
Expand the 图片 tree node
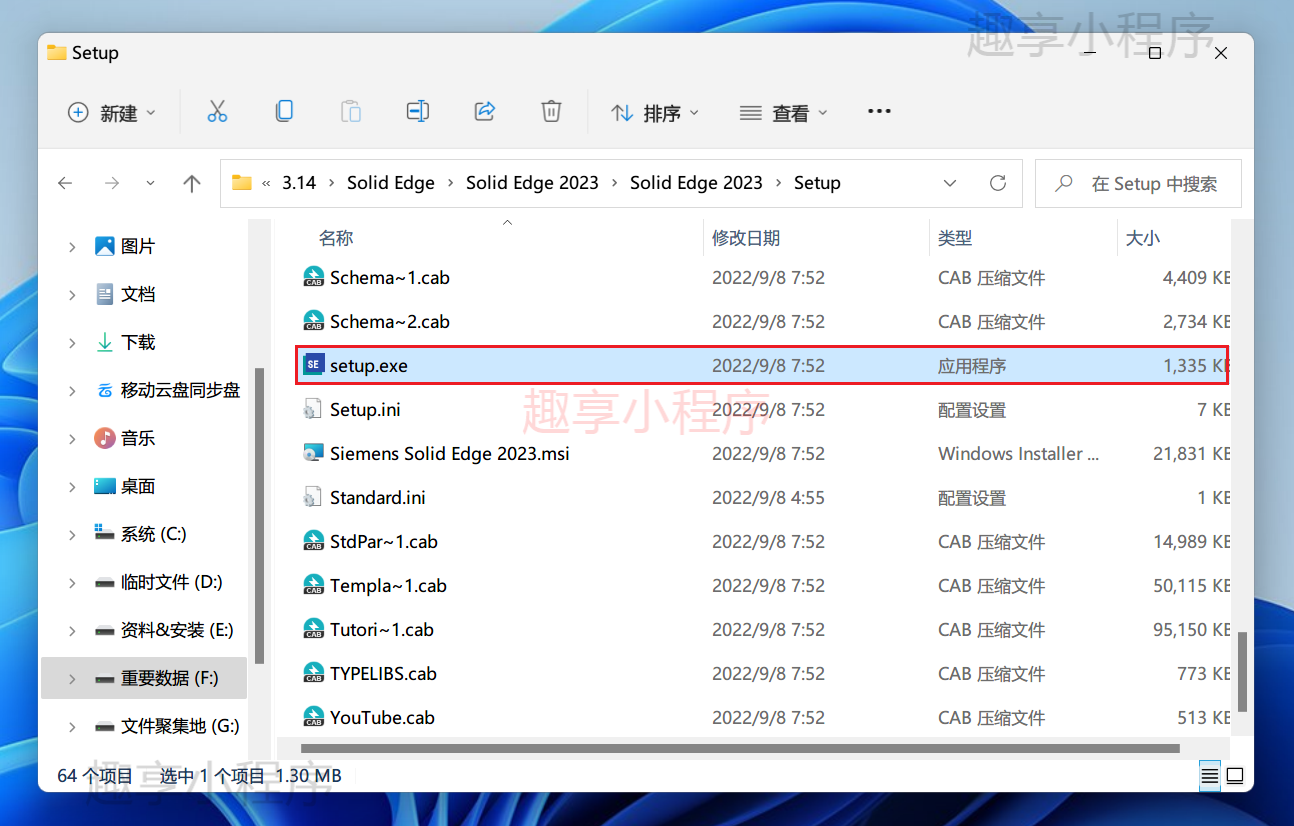[72, 246]
